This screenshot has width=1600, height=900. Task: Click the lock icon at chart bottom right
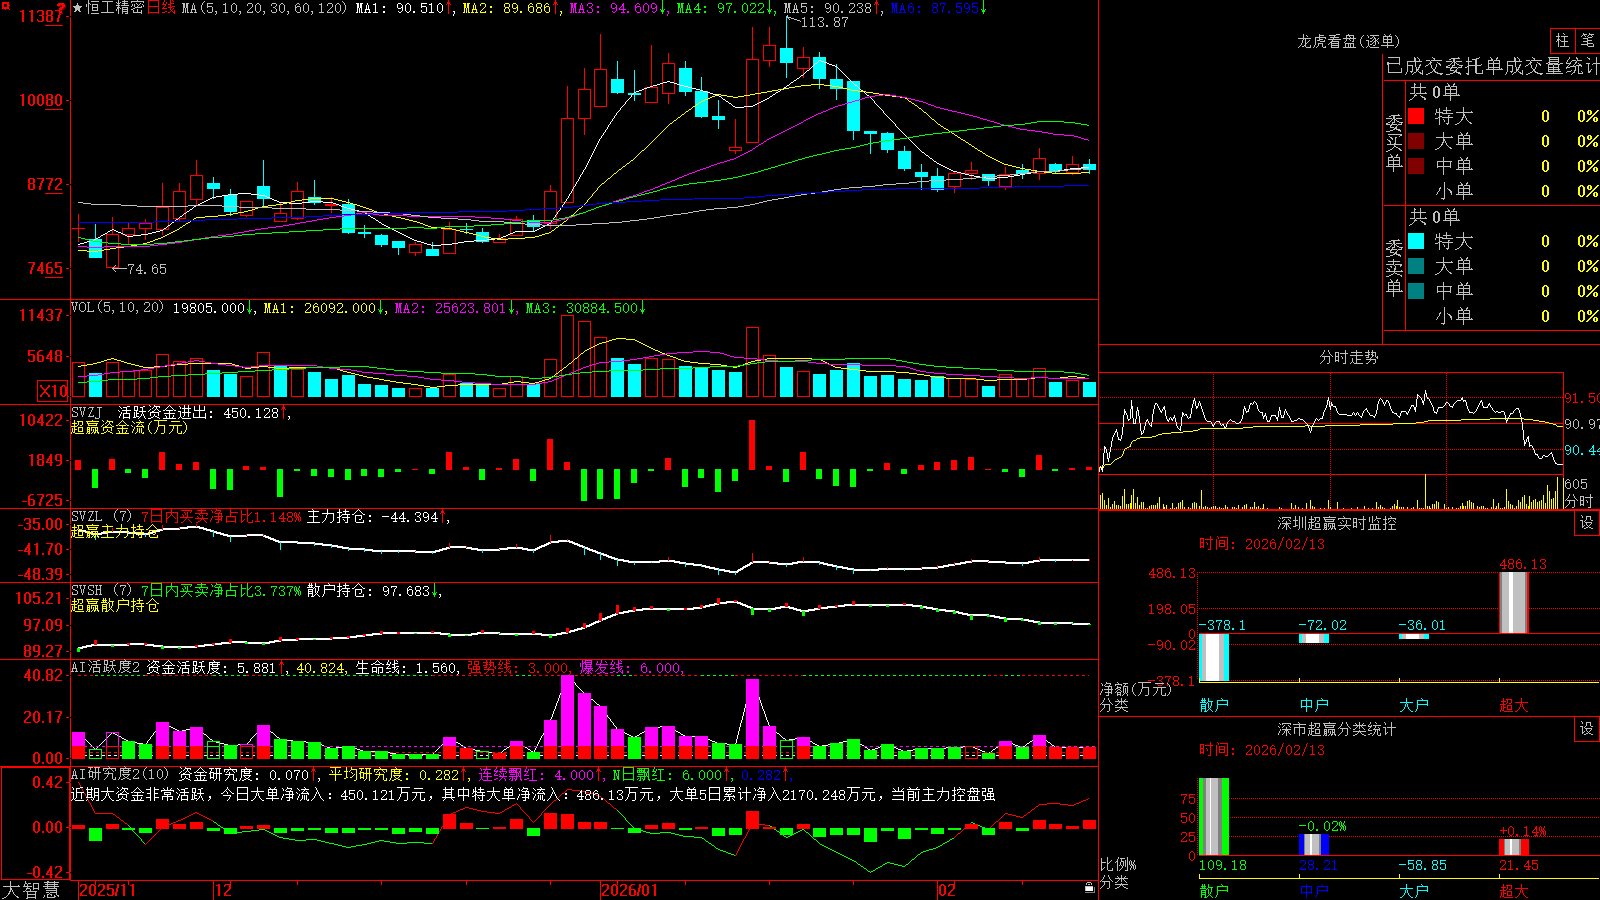pos(1090,887)
